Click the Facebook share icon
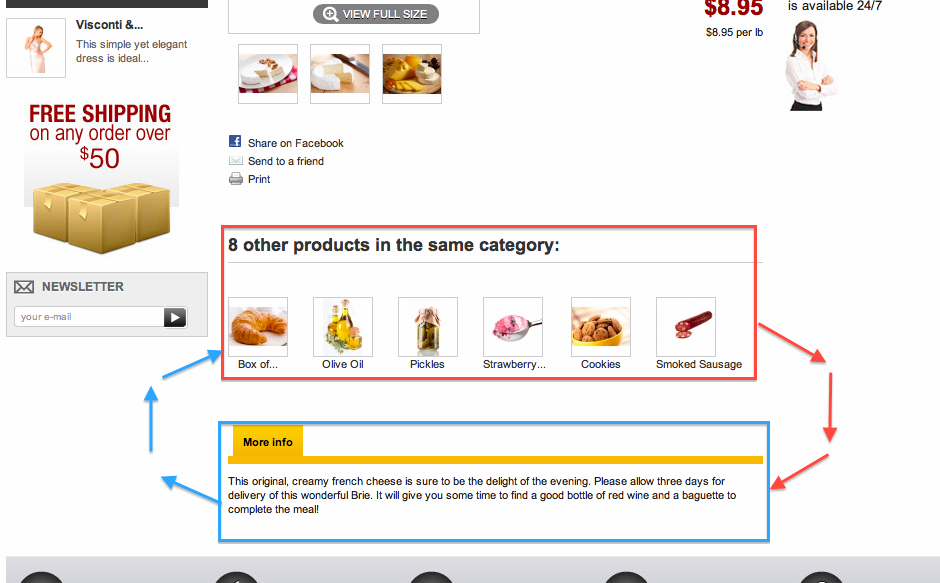The height and width of the screenshot is (583, 940). click(235, 142)
